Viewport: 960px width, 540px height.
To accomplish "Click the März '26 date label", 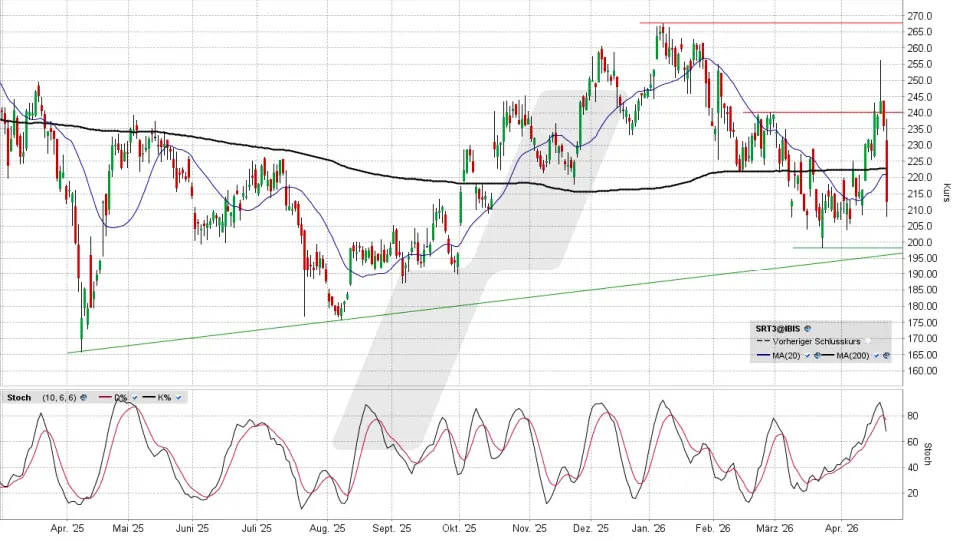I will tap(774, 528).
